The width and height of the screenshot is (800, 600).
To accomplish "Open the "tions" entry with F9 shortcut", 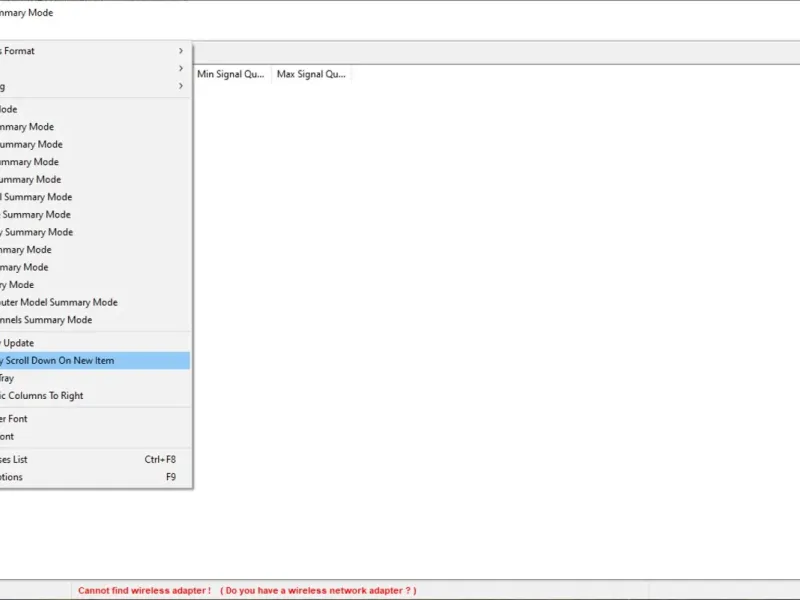I will click(95, 477).
